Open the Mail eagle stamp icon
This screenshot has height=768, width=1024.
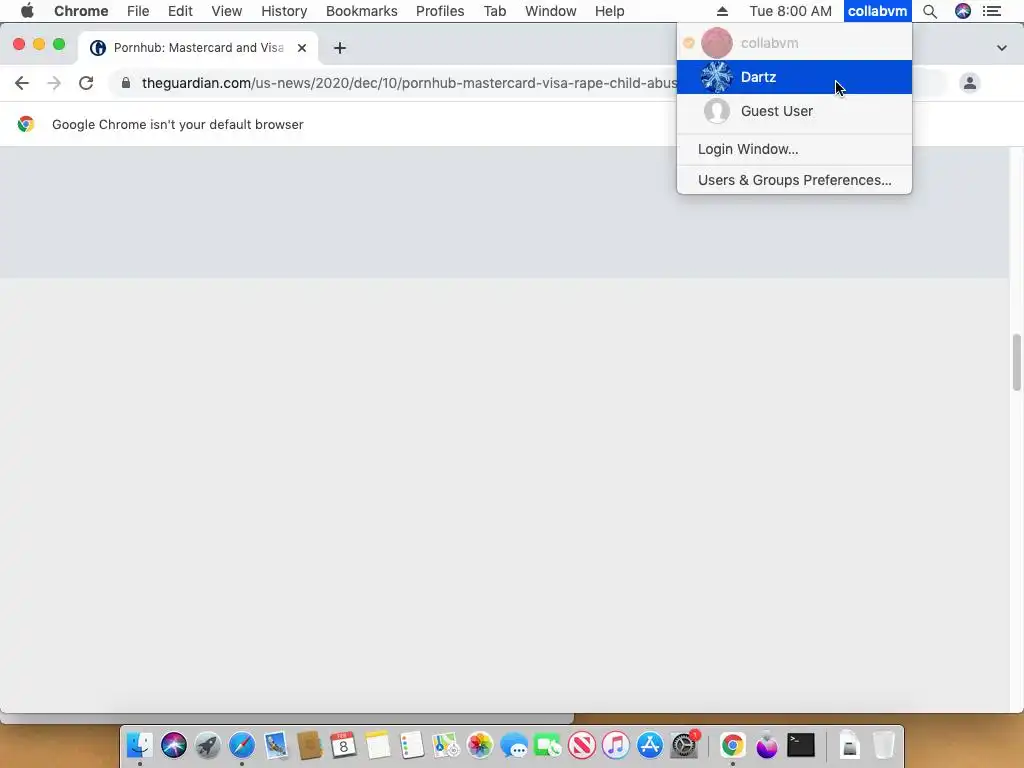(276, 745)
